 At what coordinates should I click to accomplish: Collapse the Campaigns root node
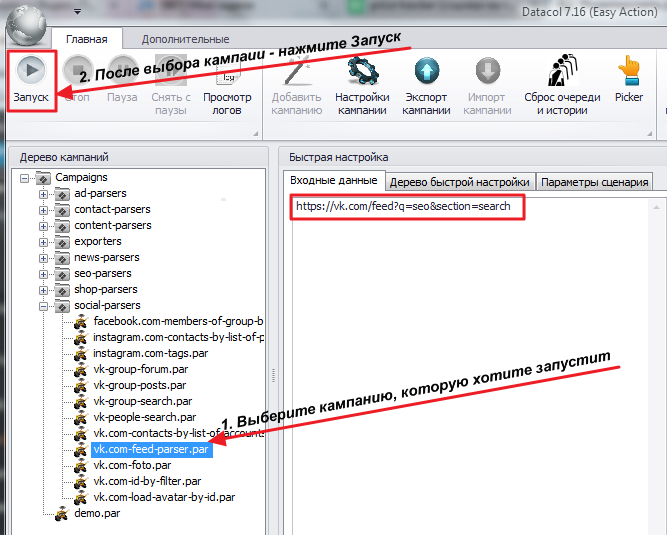(25, 178)
